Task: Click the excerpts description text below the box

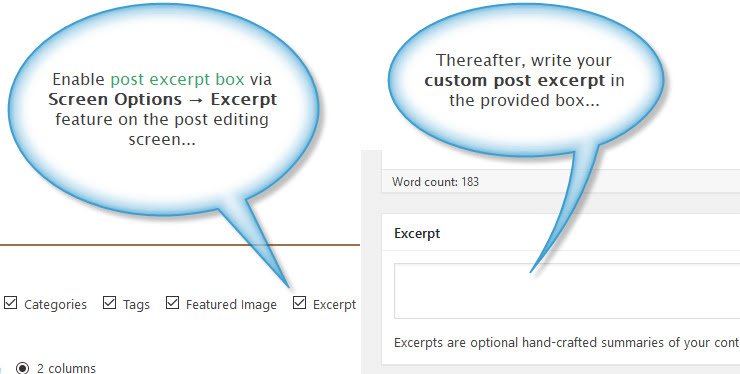Action: 567,342
